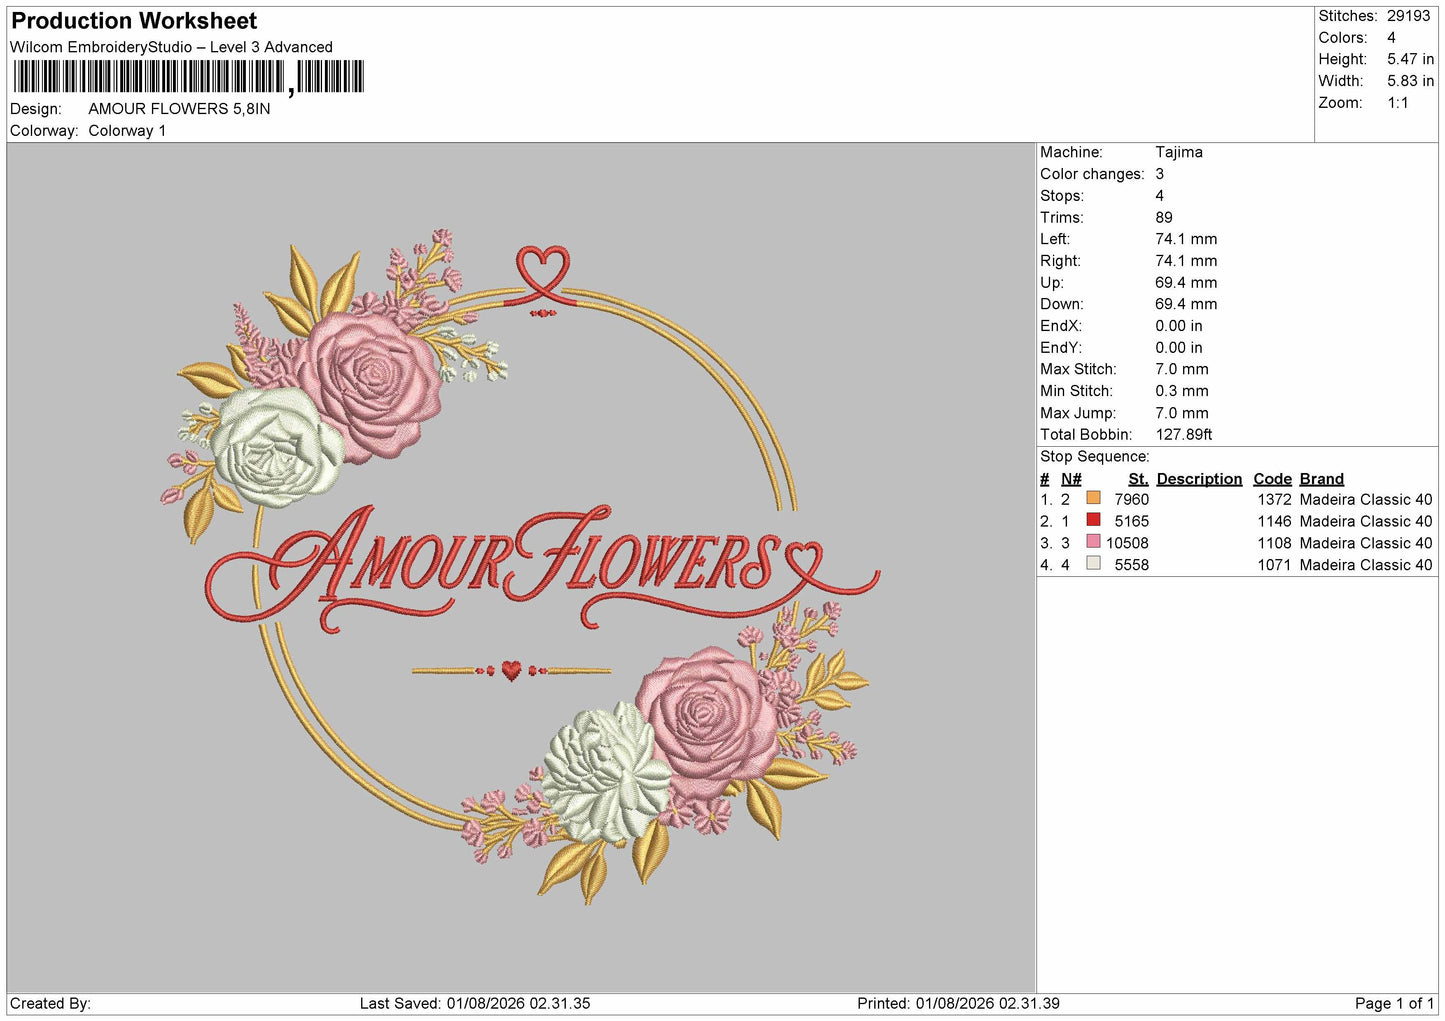Click the Right value 74.1 mm
The image size is (1445, 1021).
(1186, 261)
